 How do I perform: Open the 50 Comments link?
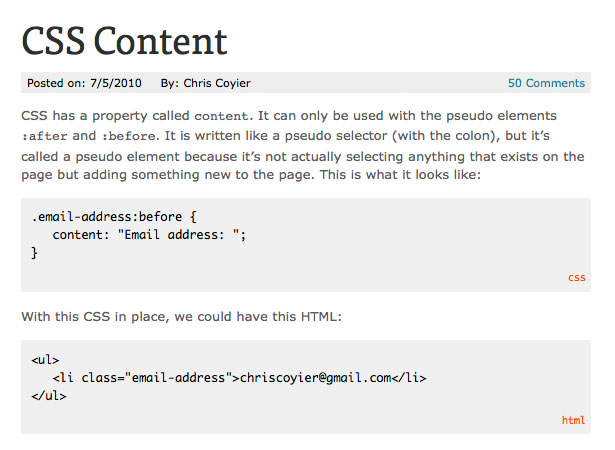click(546, 83)
